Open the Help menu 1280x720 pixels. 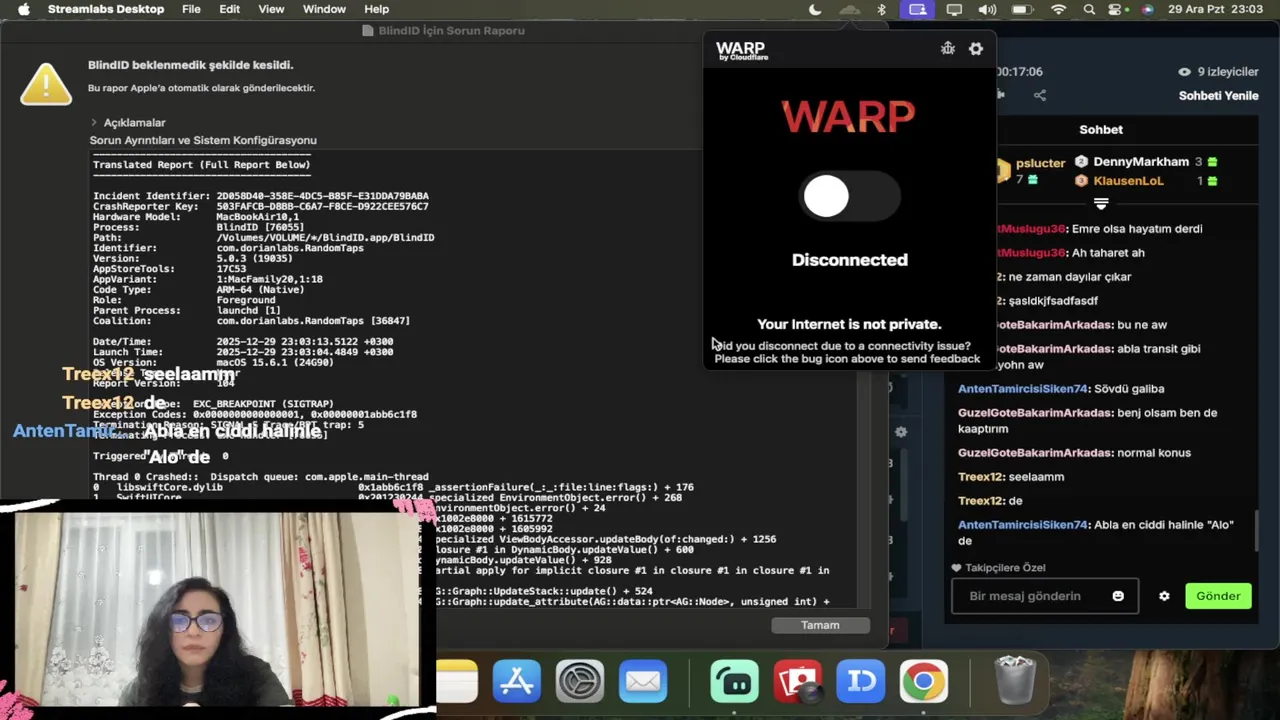(377, 10)
